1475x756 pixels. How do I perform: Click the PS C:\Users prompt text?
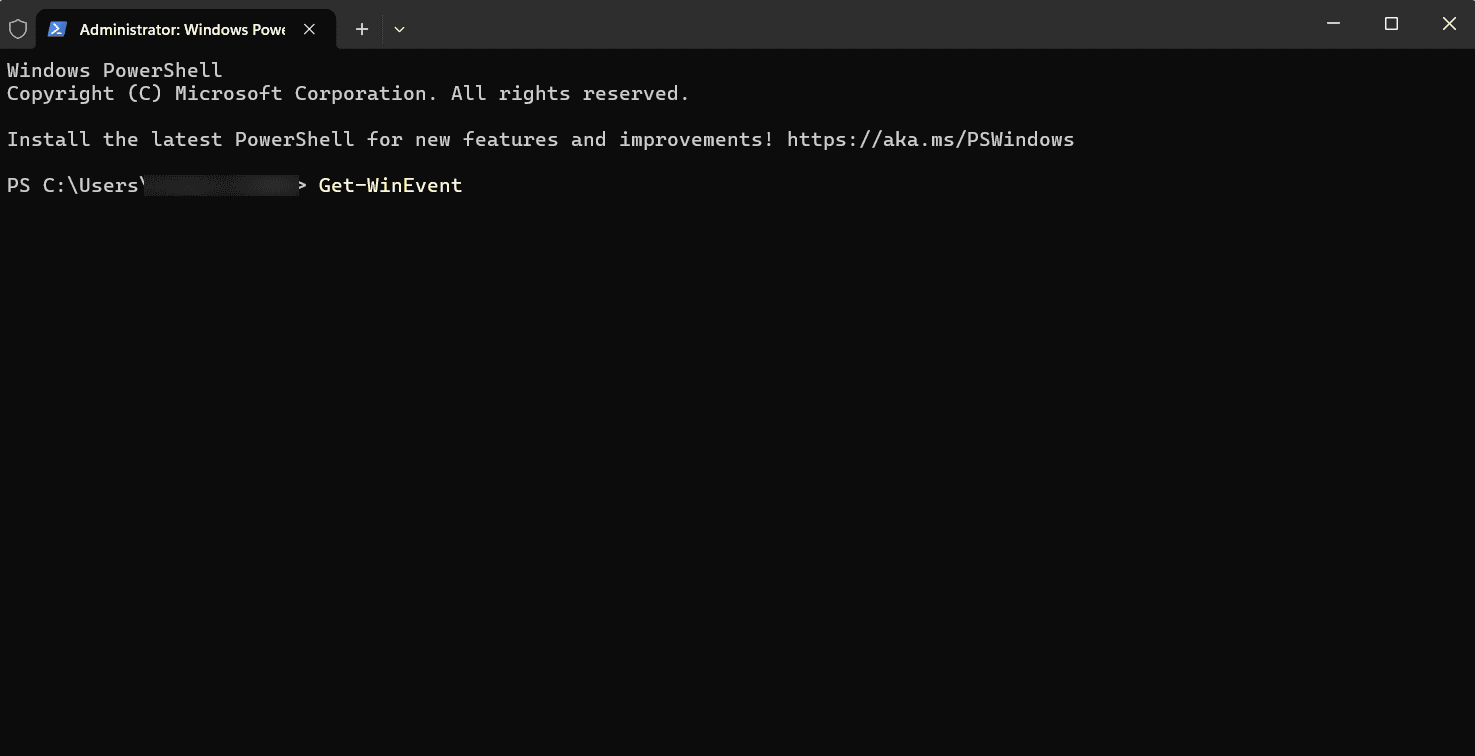[x=73, y=185]
